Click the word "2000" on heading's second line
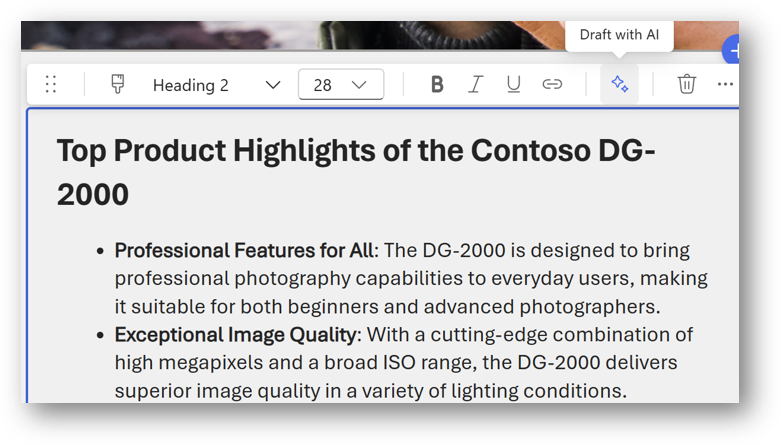 click(93, 195)
